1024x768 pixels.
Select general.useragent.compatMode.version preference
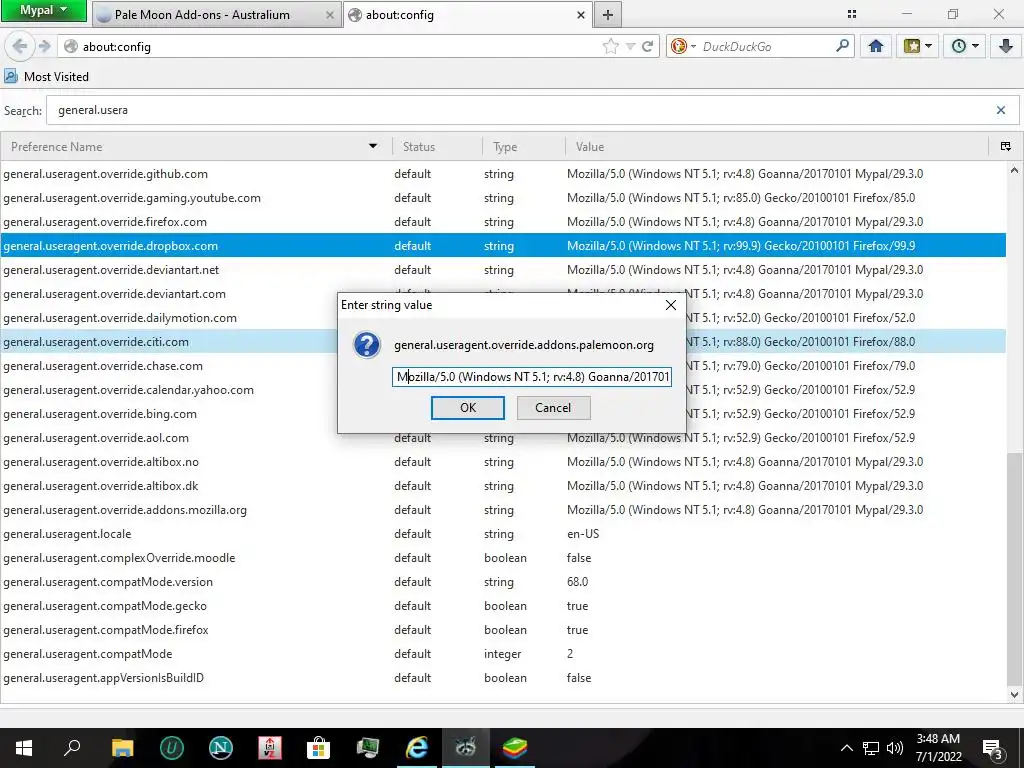click(x=503, y=582)
